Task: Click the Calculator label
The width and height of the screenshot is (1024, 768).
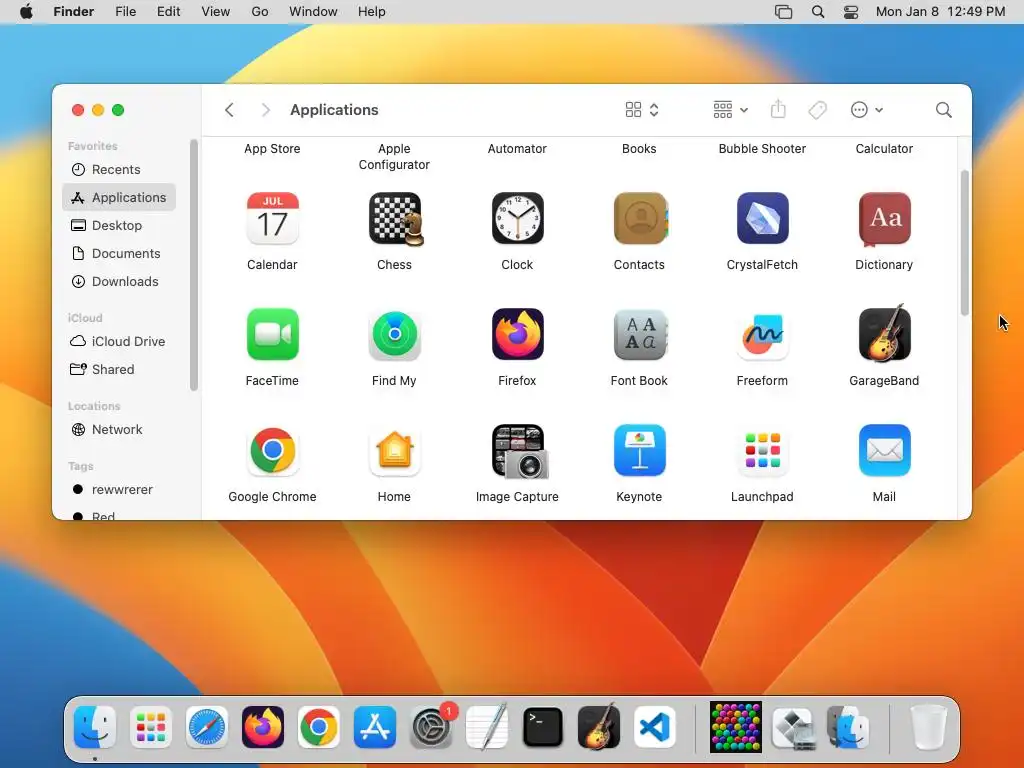Action: [884, 149]
